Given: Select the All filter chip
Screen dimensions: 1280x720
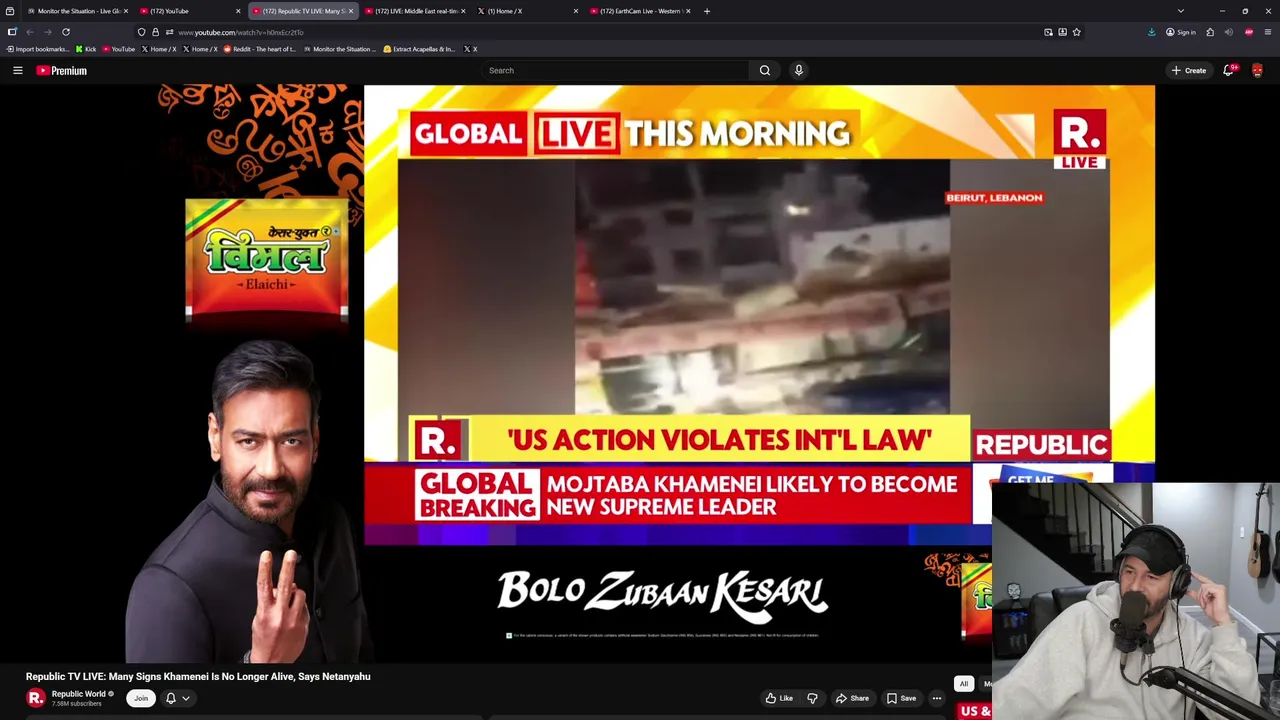Looking at the screenshot, I should click(x=963, y=684).
